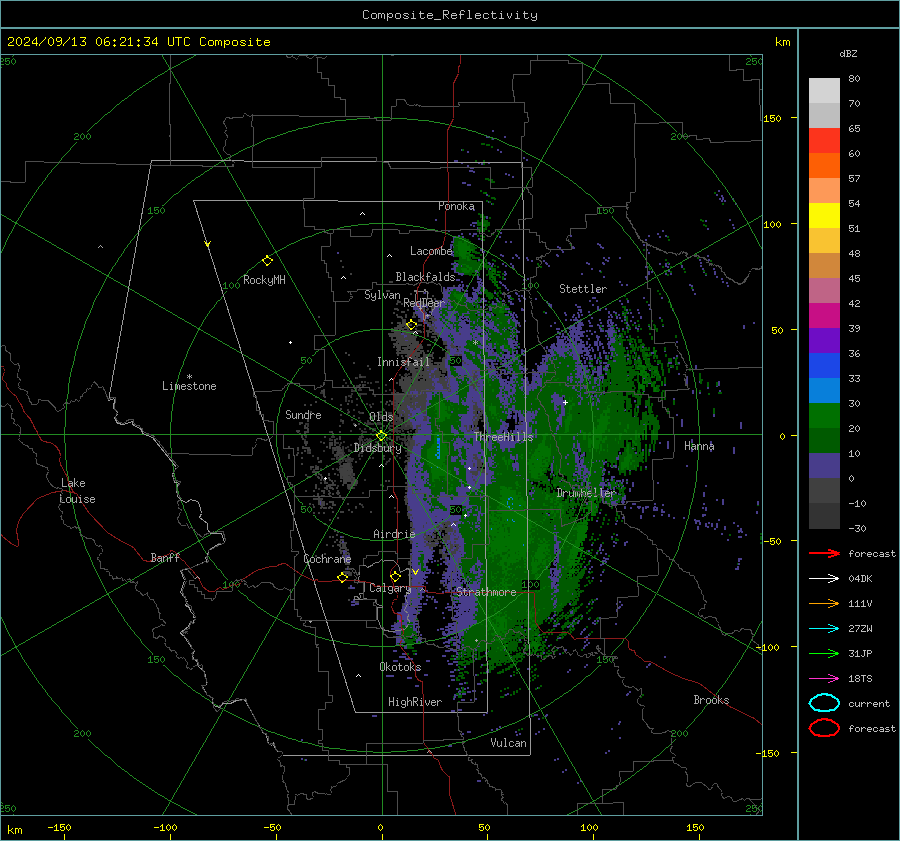This screenshot has height=841, width=900.
Task: Click the cyan current ellipse icon
Action: tap(824, 703)
